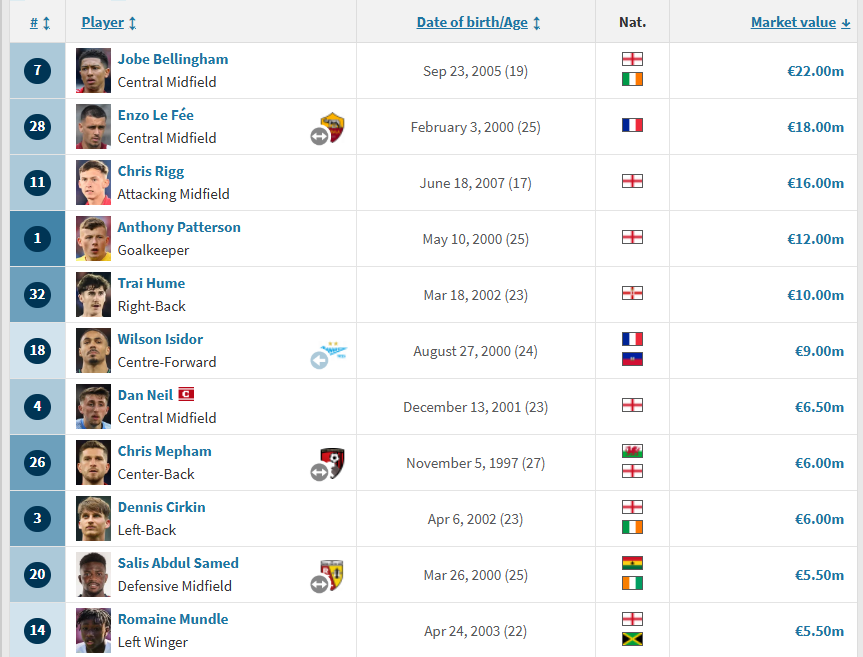
Task: Click the Jamaica flag for Romaine Mundle
Action: click(632, 639)
